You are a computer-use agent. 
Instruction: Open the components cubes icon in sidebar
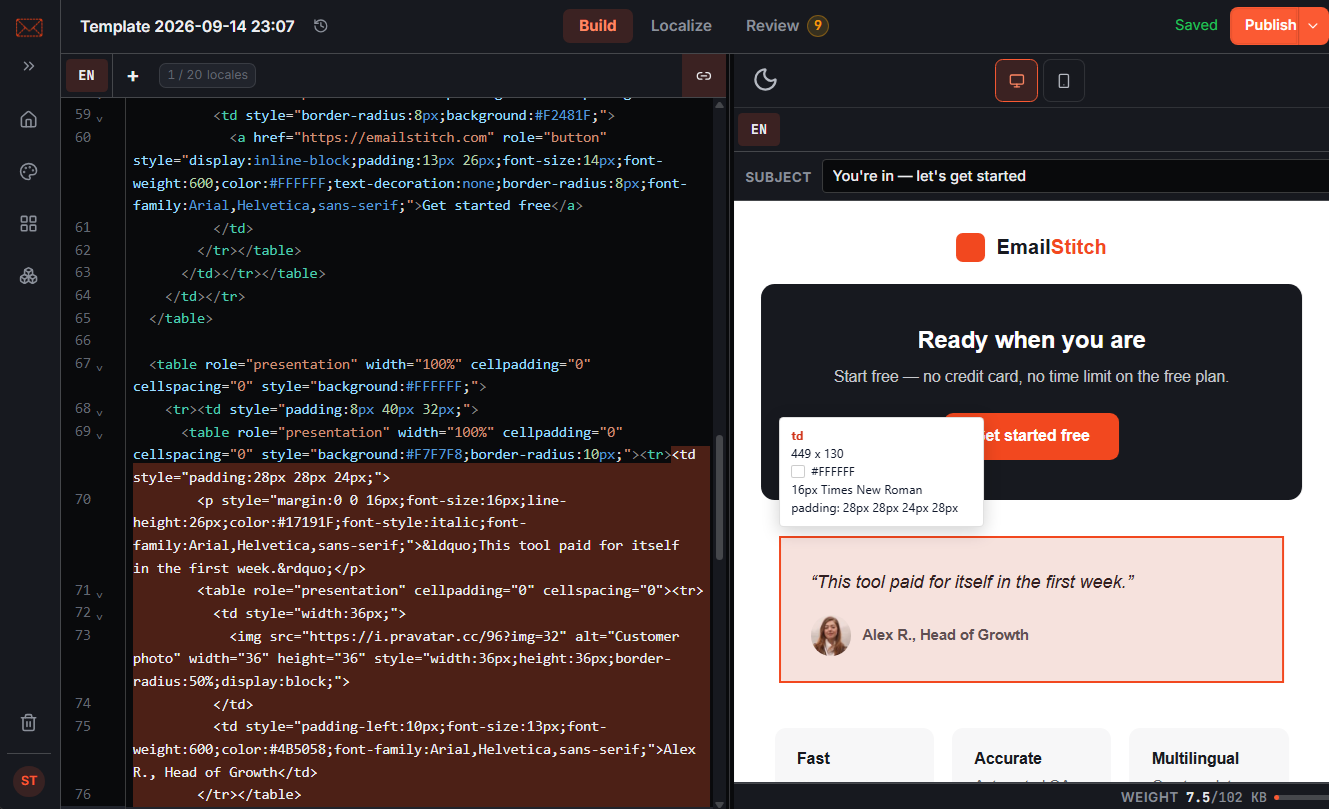[x=29, y=276]
